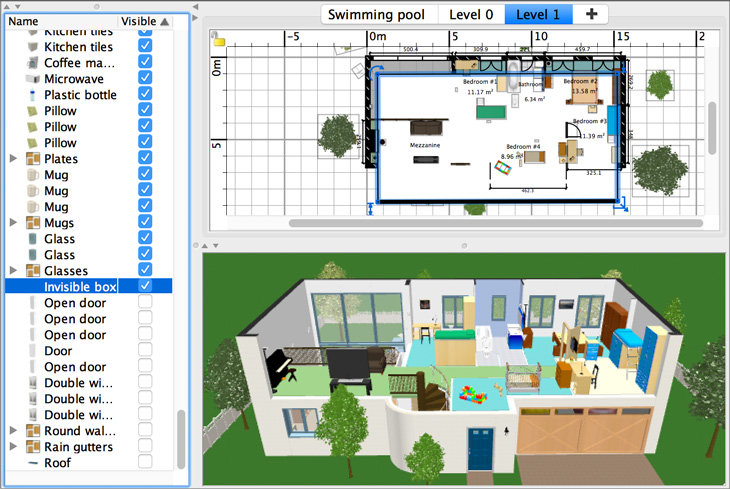Uncheck visibility of Invisible box
730x489 pixels.
click(x=145, y=287)
